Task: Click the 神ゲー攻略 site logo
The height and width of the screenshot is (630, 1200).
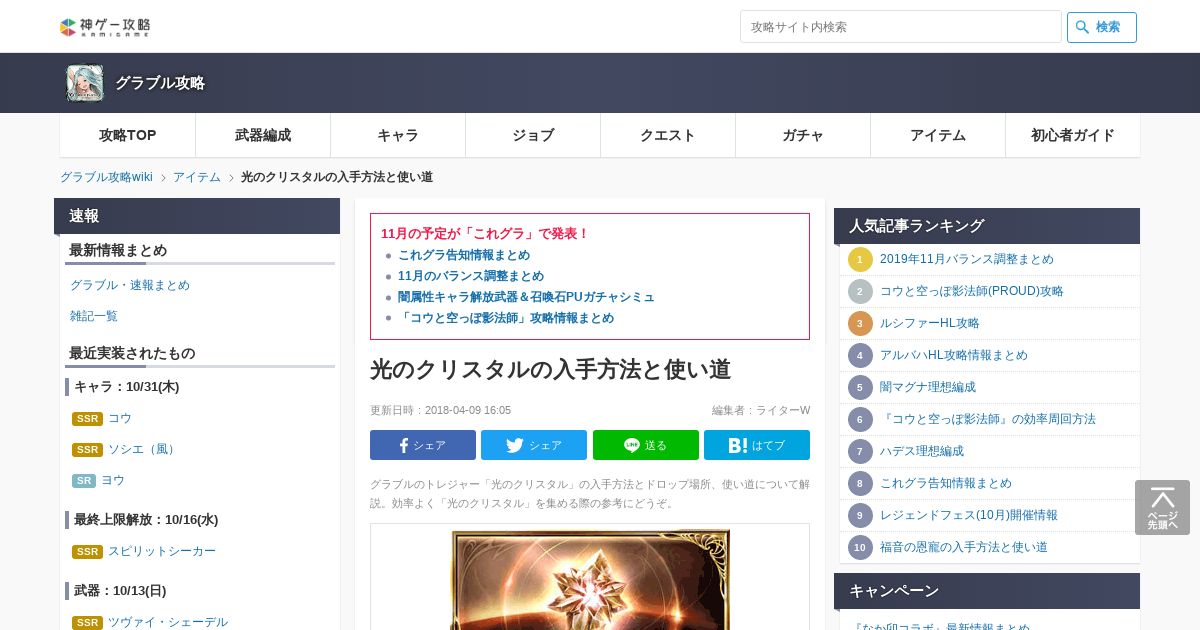Action: [x=105, y=27]
